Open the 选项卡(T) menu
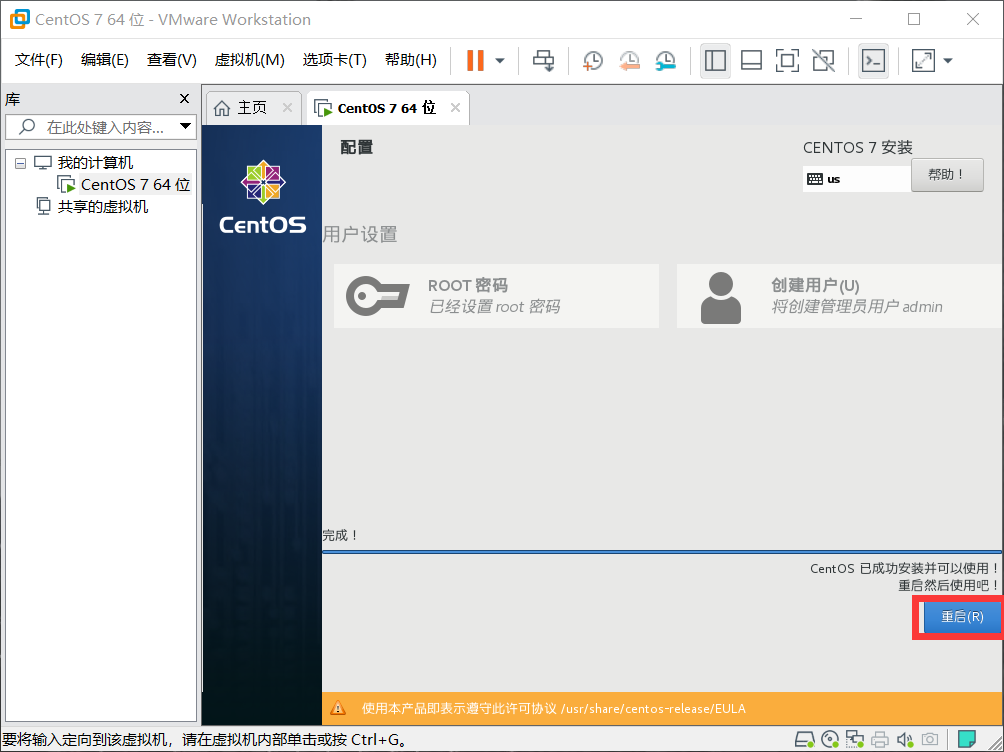 (334, 60)
